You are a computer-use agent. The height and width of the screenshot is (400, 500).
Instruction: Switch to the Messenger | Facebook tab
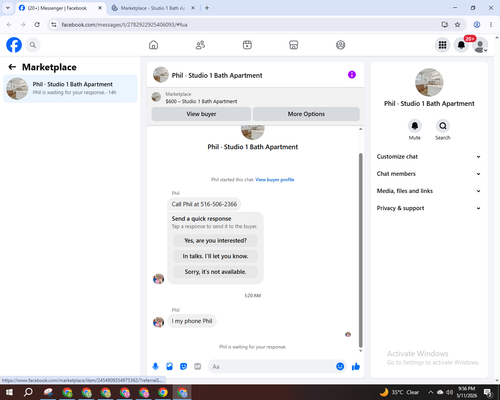tap(61, 8)
